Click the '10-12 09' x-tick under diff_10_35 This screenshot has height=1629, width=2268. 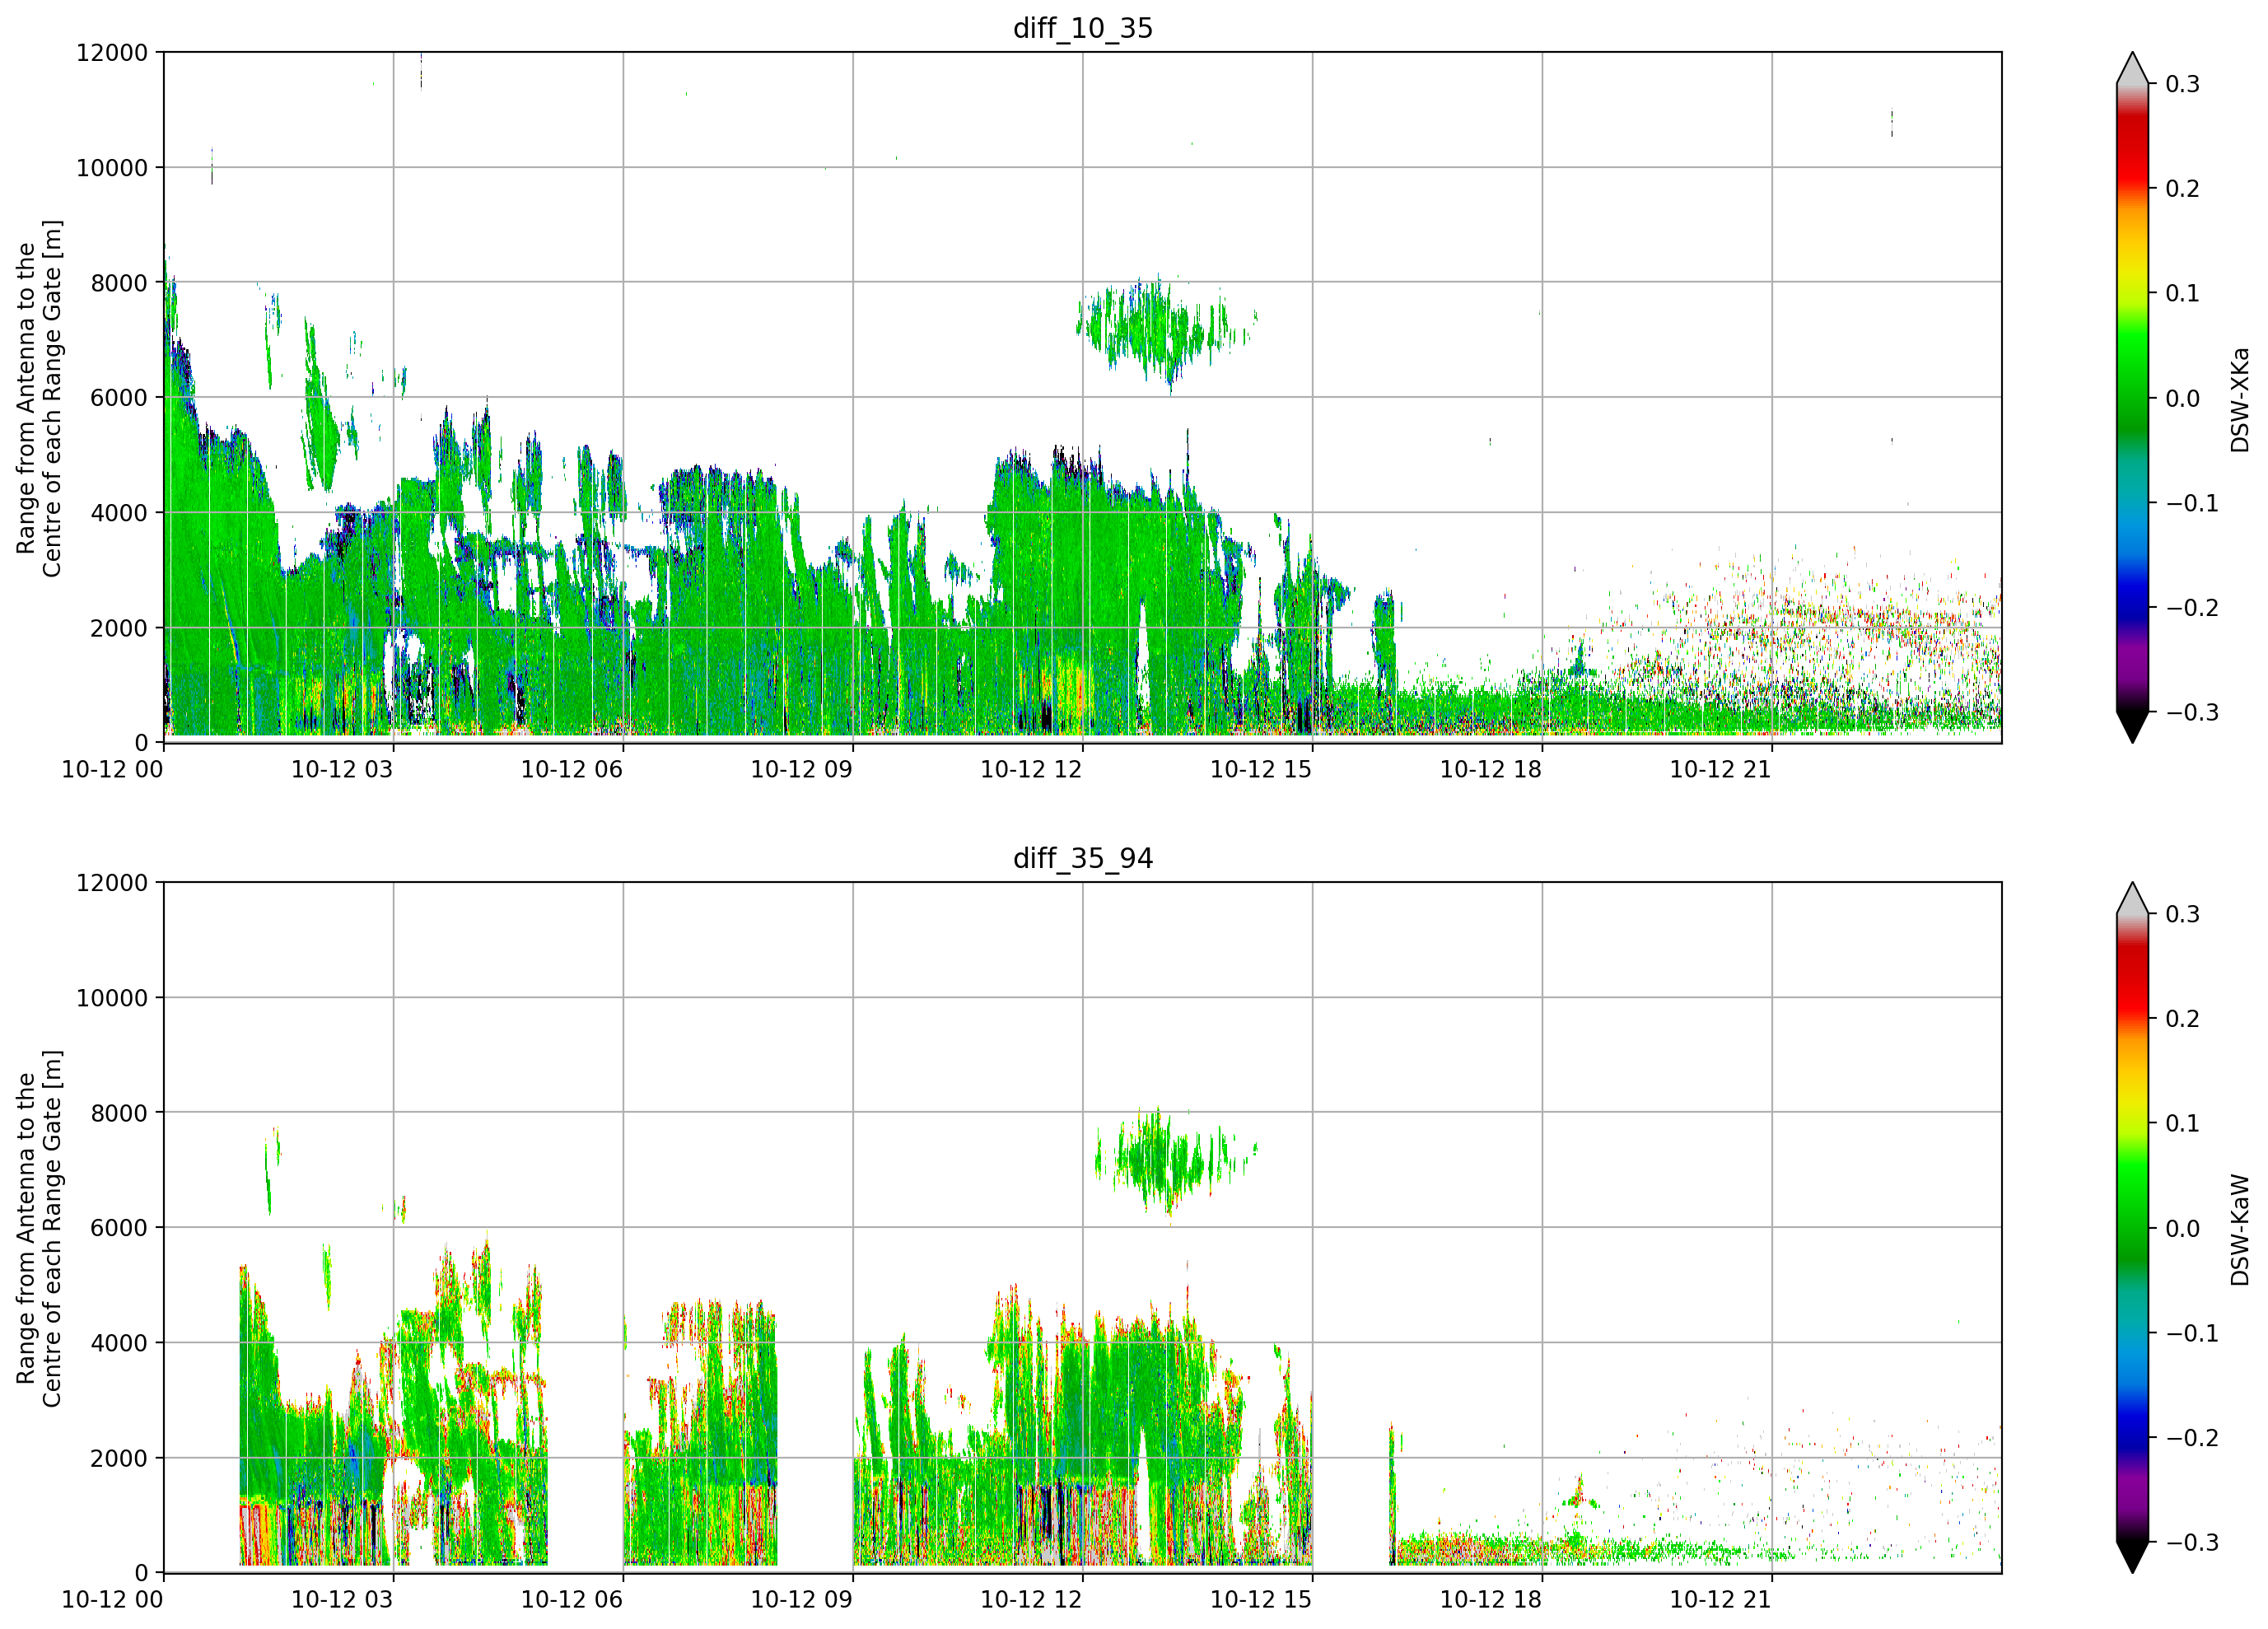point(802,769)
